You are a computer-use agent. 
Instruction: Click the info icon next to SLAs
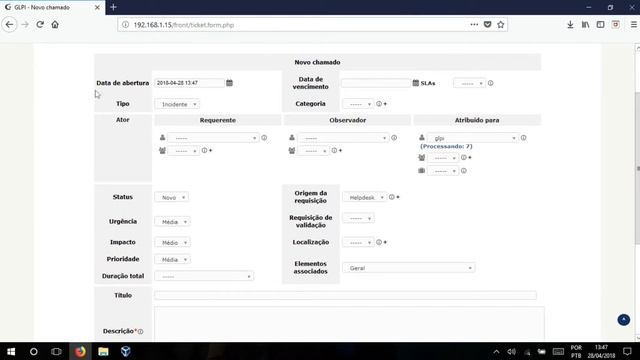coord(491,83)
